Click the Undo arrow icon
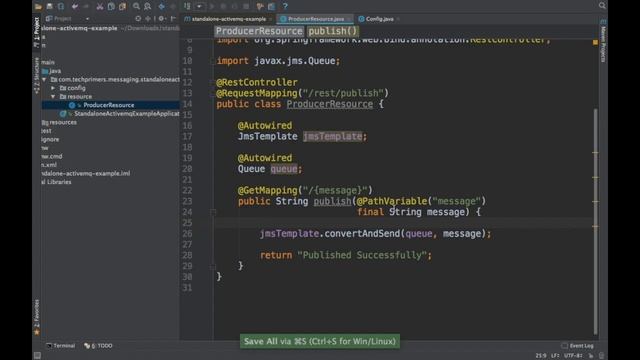This screenshot has width=640, height=360. [x=75, y=6]
